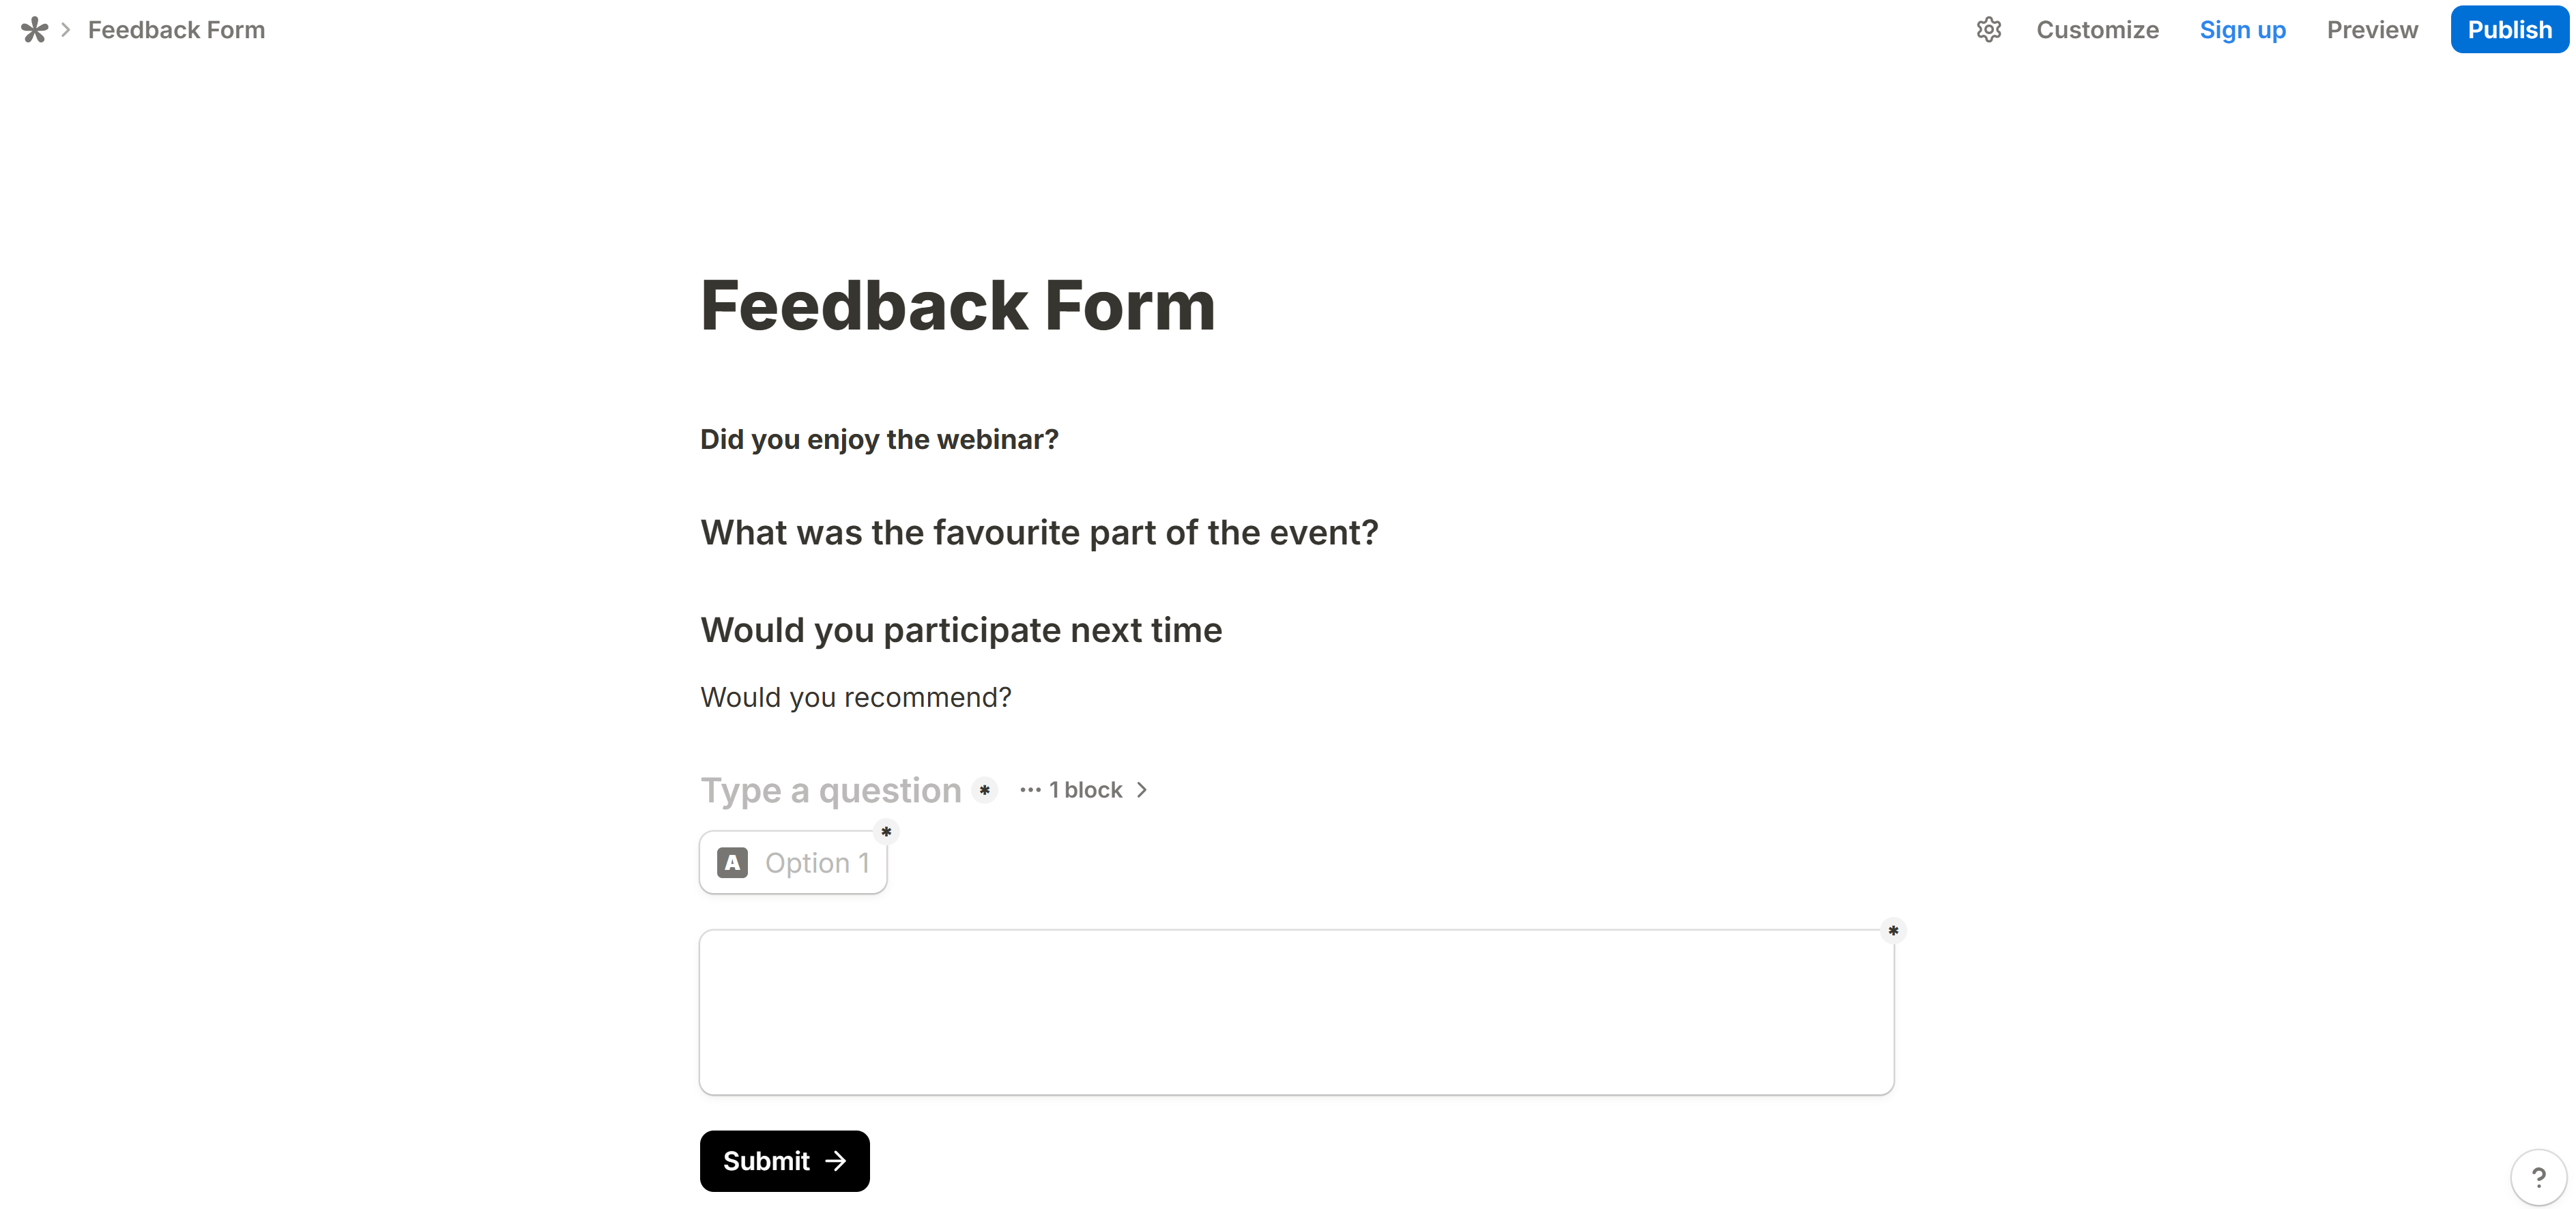Expand the 1 block chevron

coord(1142,790)
